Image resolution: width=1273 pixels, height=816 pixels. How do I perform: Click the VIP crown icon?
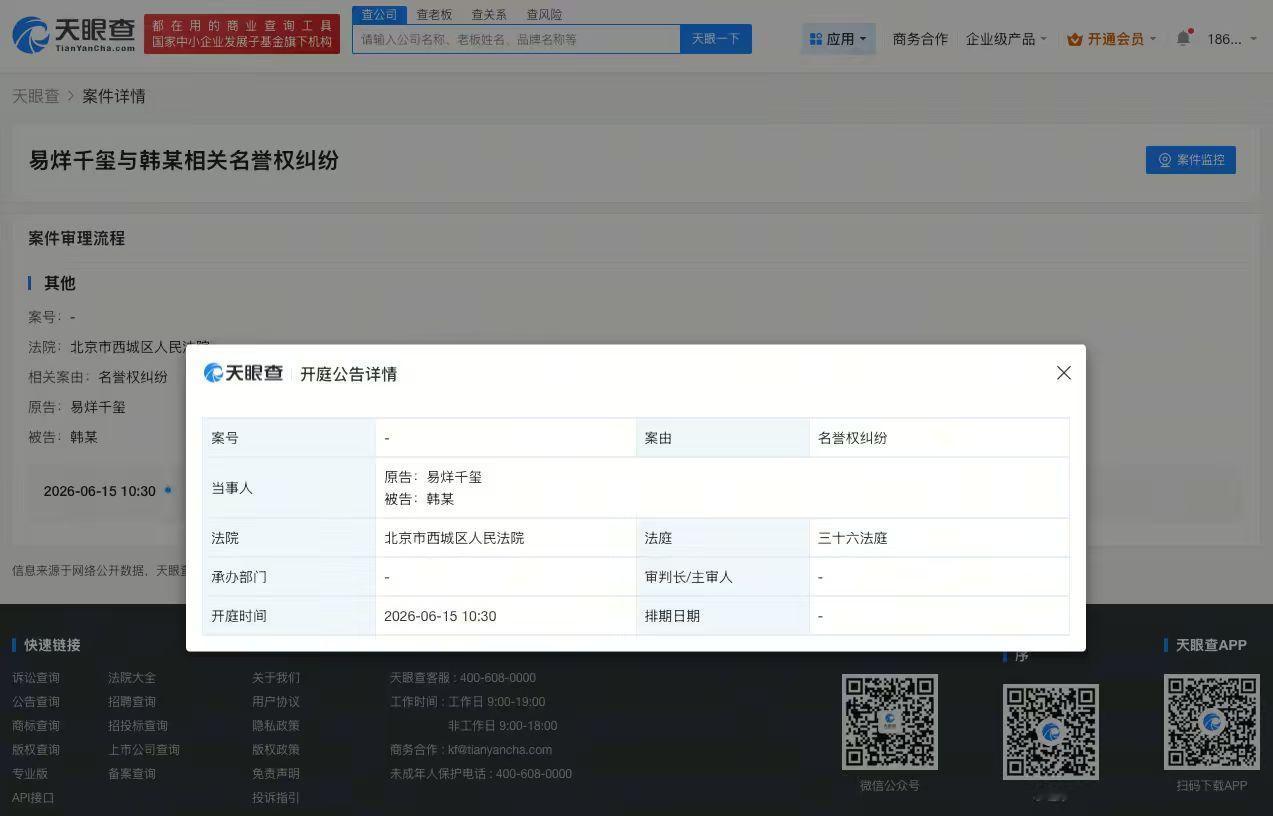[1075, 39]
